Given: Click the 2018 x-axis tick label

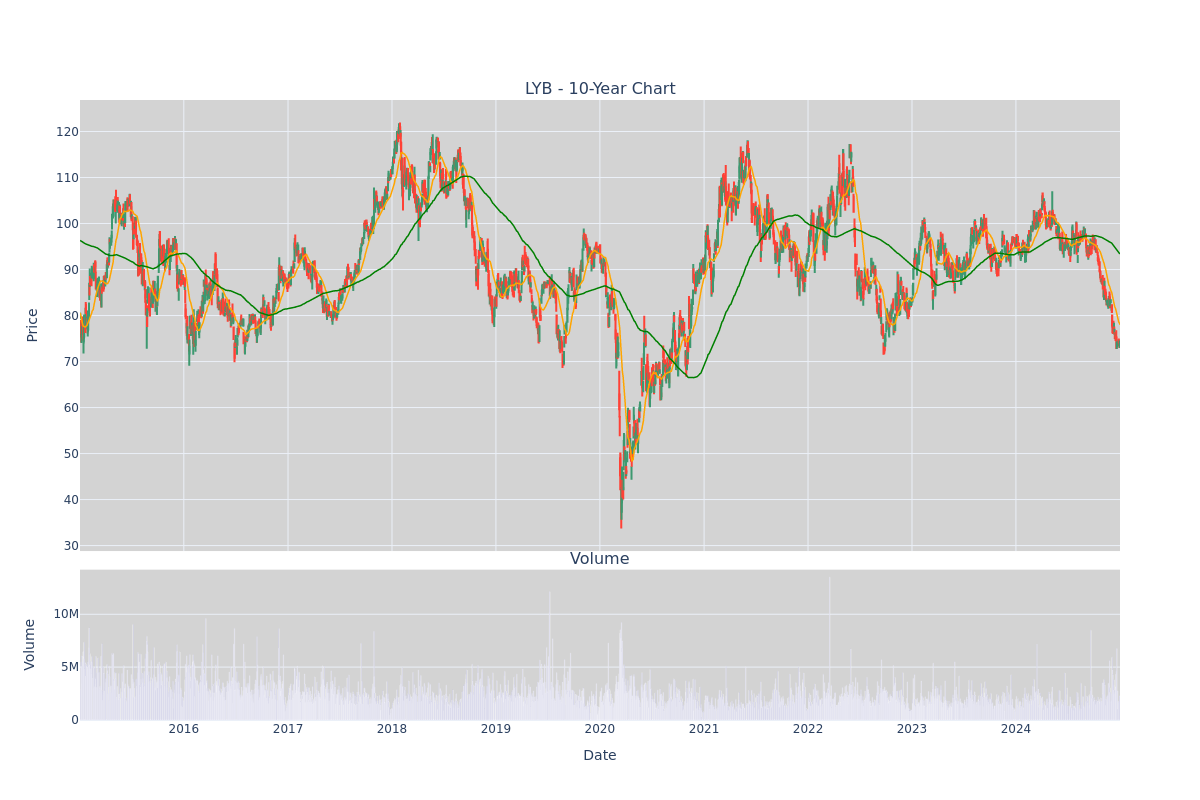Looking at the screenshot, I should (392, 729).
